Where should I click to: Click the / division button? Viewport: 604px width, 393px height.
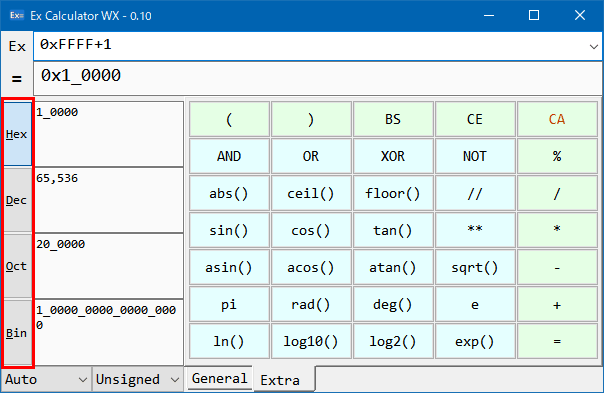point(557,193)
